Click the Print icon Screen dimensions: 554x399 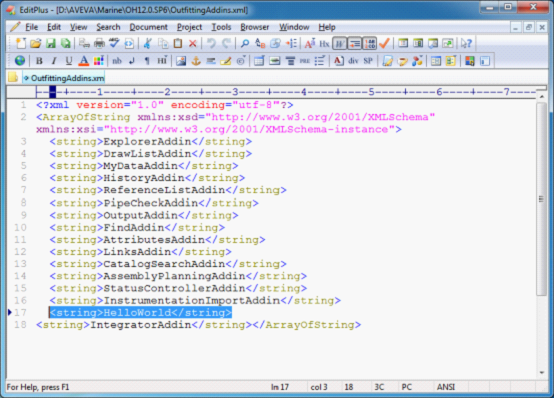pyautogui.click(x=99, y=43)
